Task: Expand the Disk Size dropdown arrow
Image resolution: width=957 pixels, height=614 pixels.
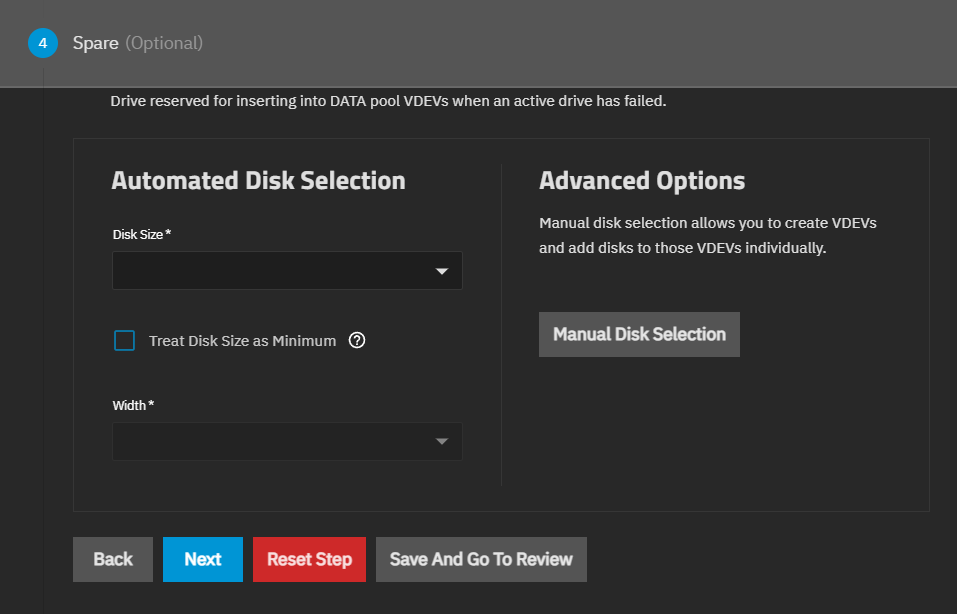Action: tap(442, 271)
